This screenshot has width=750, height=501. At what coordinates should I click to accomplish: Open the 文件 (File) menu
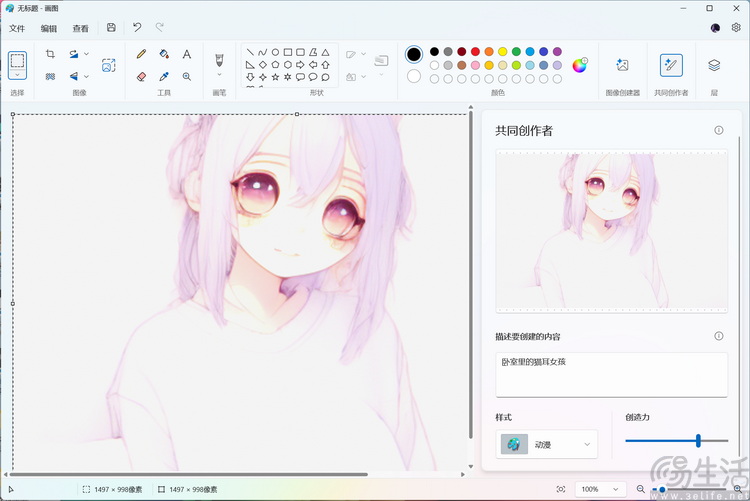[17, 28]
